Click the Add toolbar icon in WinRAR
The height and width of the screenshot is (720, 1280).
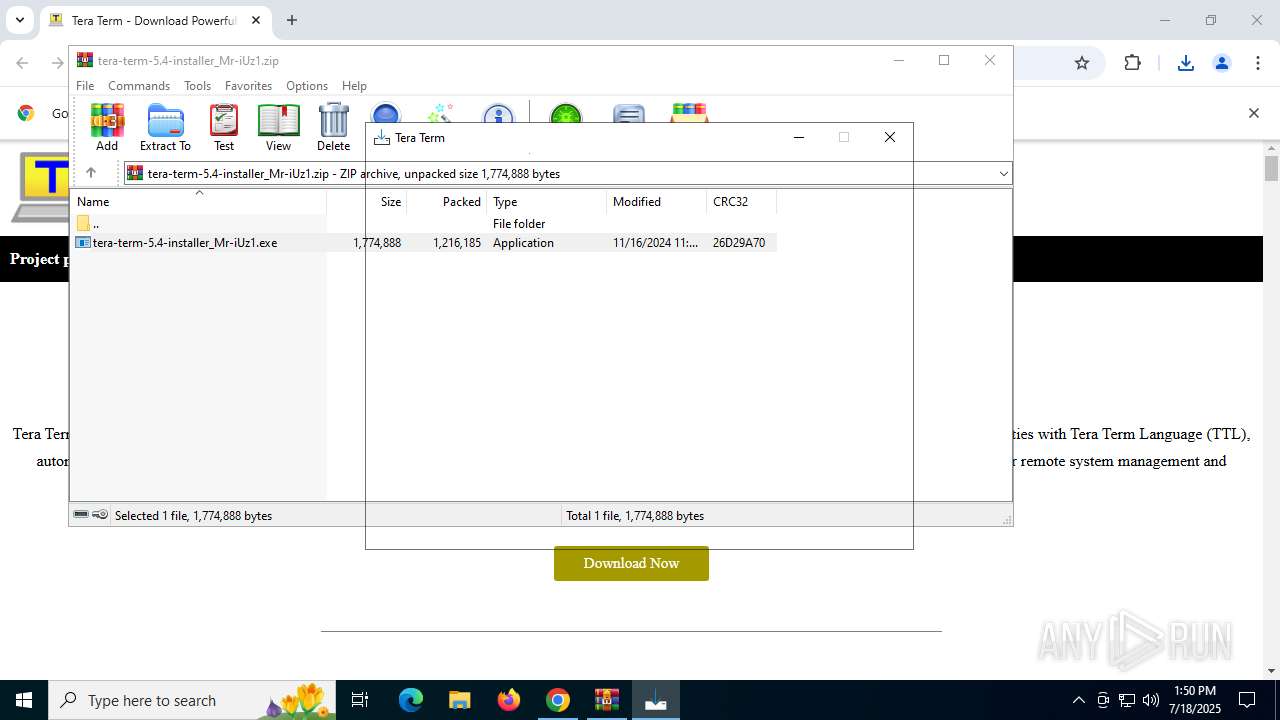click(x=107, y=127)
